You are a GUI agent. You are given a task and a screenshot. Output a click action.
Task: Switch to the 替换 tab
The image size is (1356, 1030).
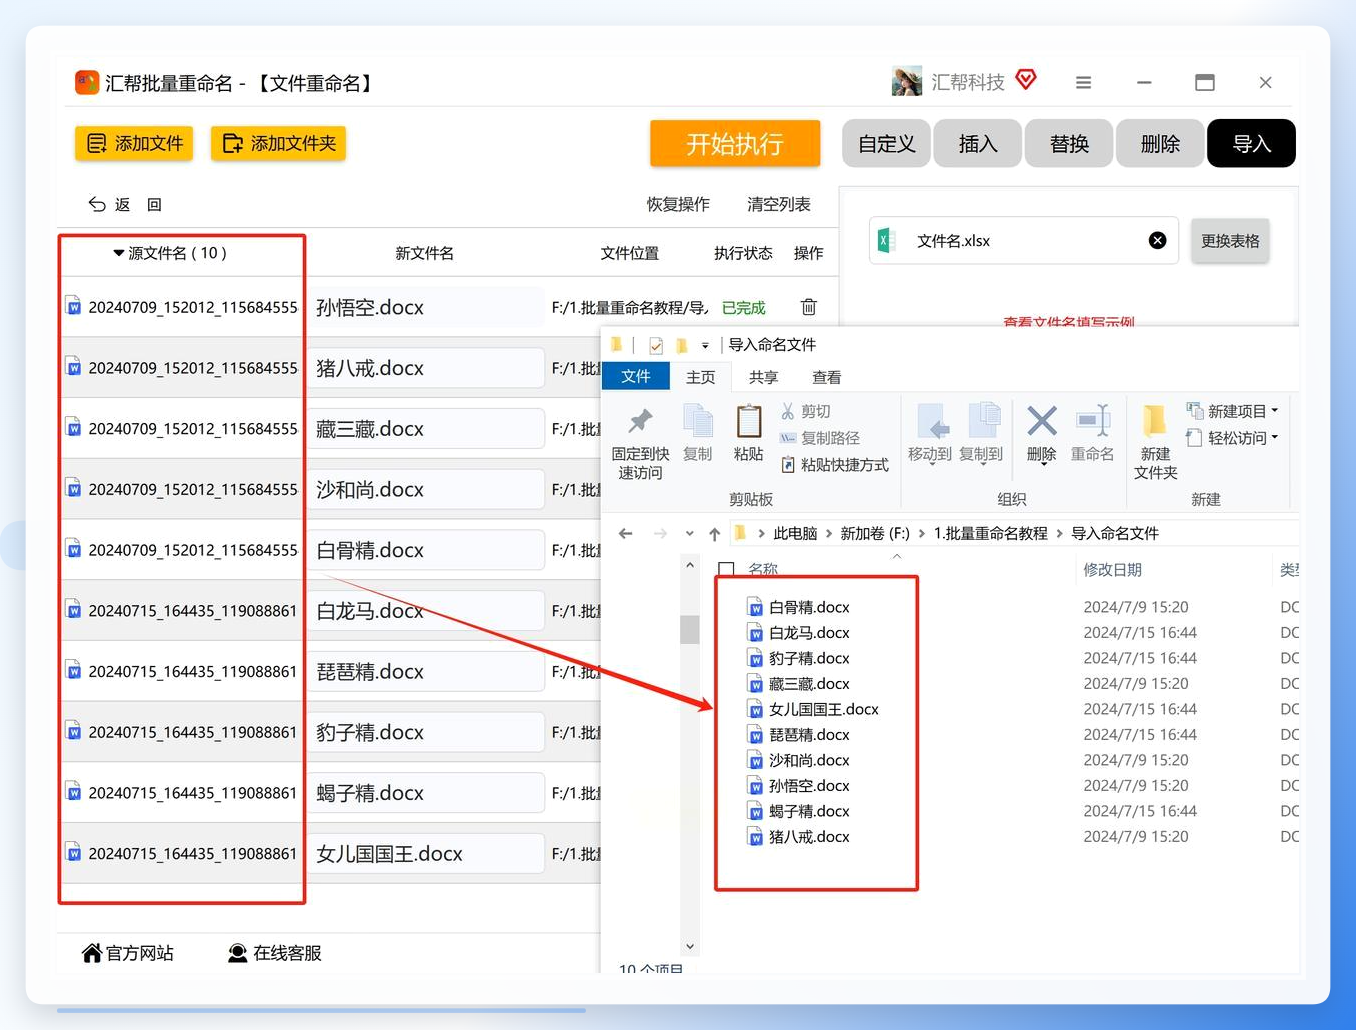click(x=1068, y=144)
